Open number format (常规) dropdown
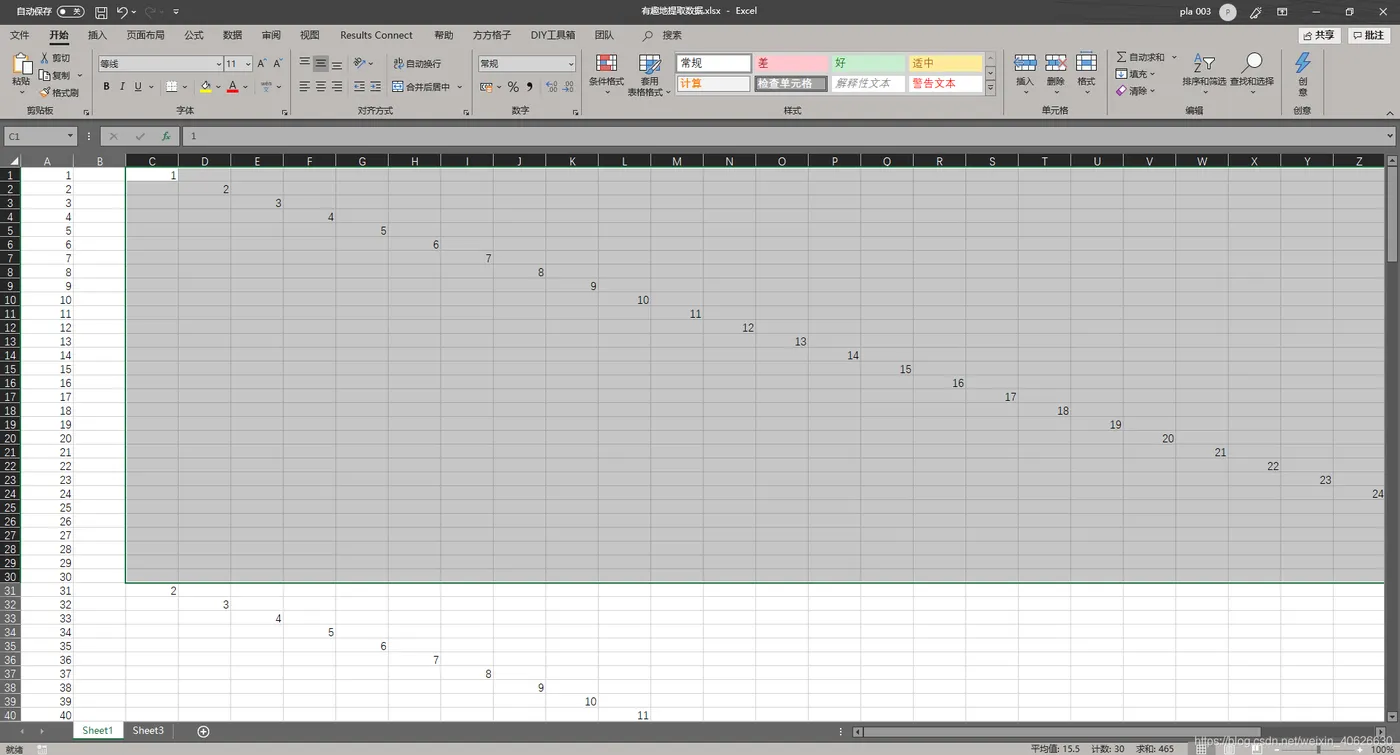The image size is (1400, 755). (x=571, y=64)
